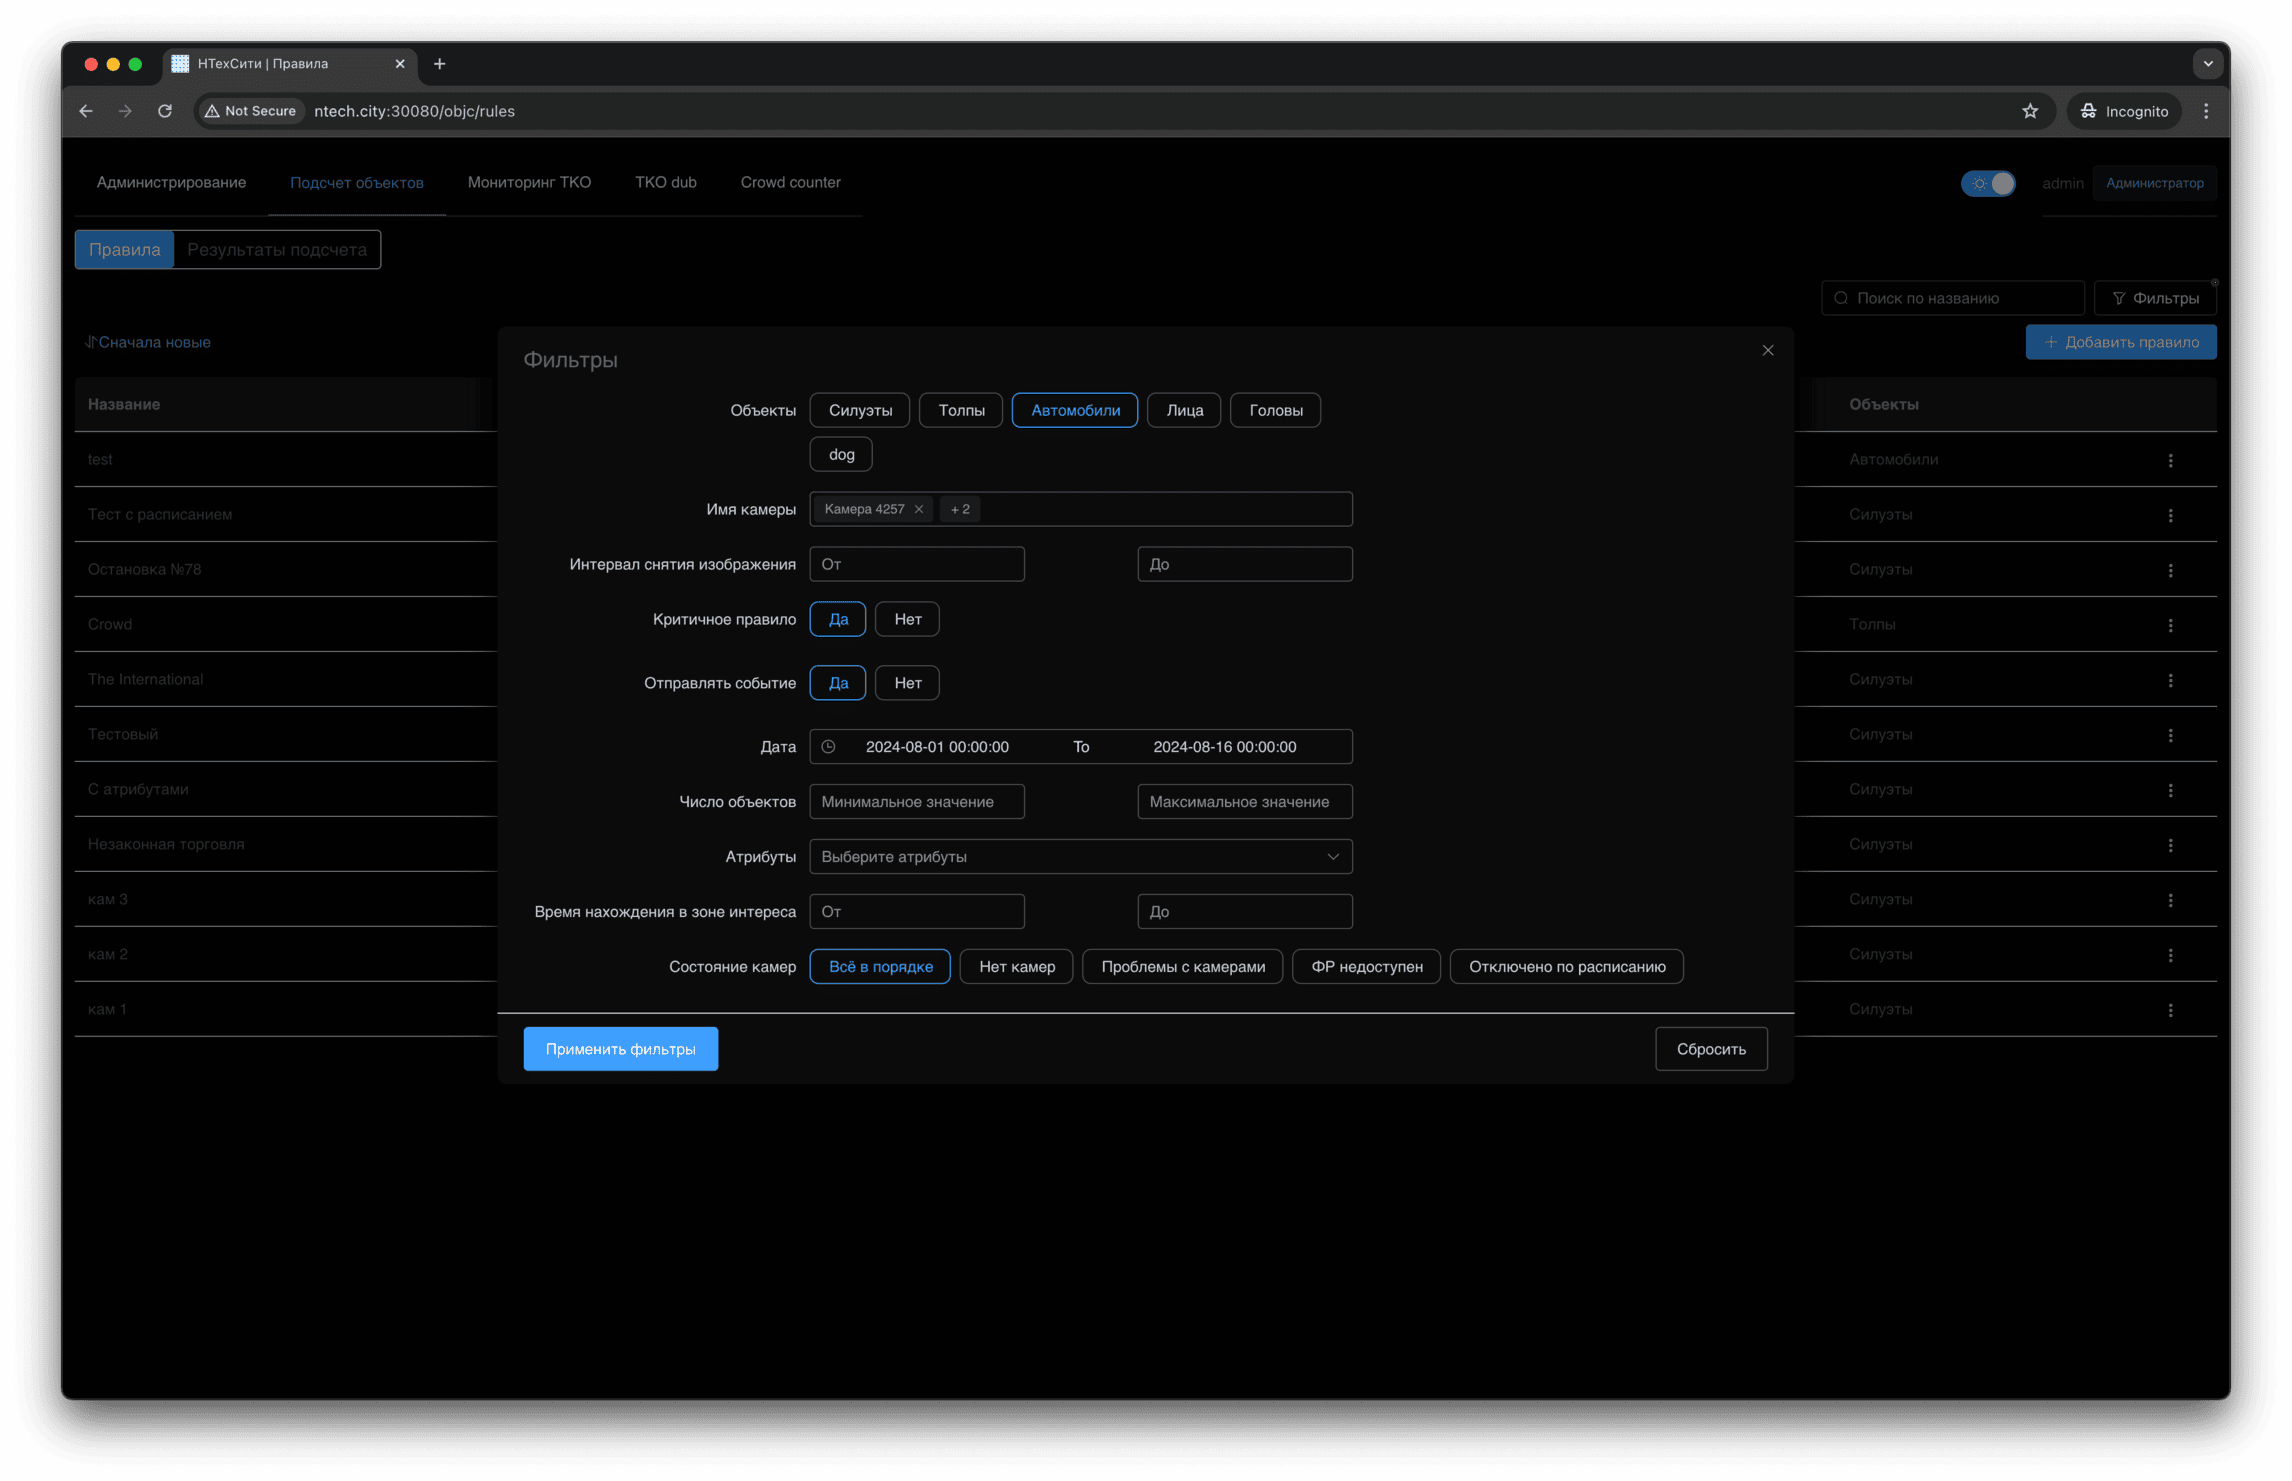Open Результаты подсчета tab
Viewport: 2292px width, 1481px height.
pyautogui.click(x=276, y=250)
